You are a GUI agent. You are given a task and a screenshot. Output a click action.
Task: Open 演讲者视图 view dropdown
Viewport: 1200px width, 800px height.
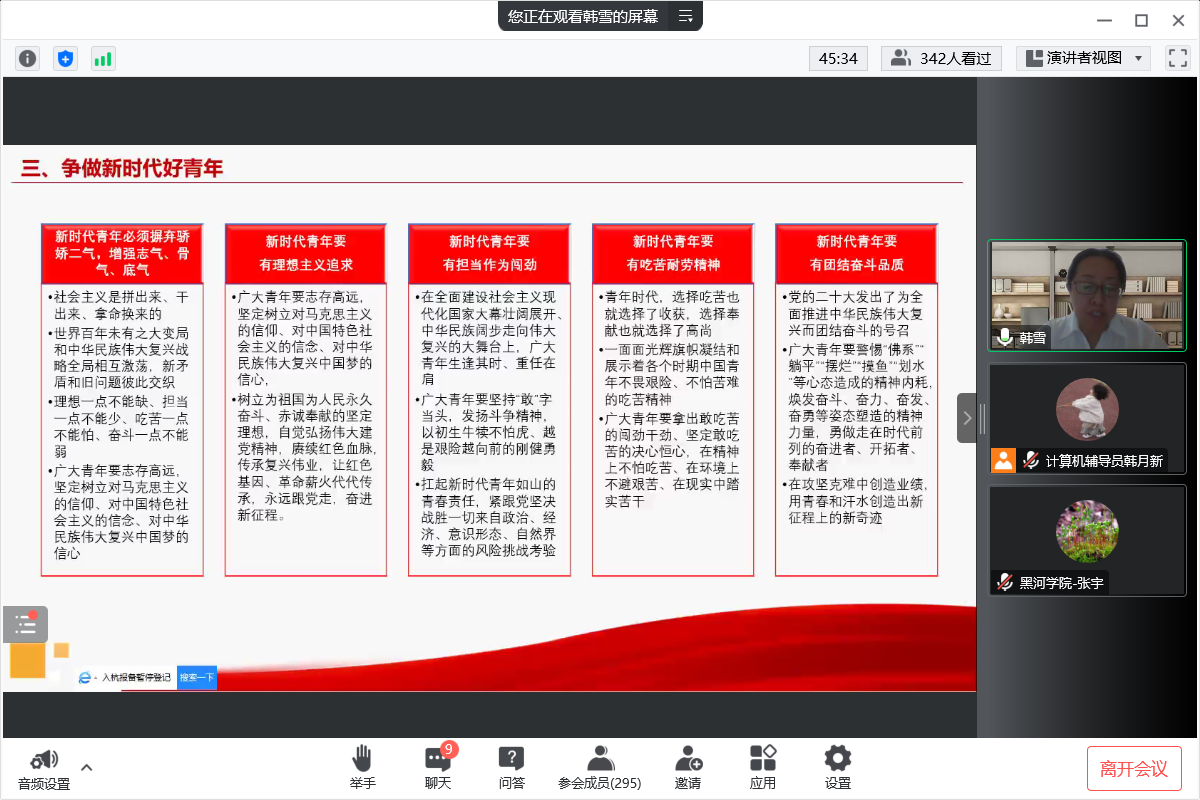tap(1083, 59)
